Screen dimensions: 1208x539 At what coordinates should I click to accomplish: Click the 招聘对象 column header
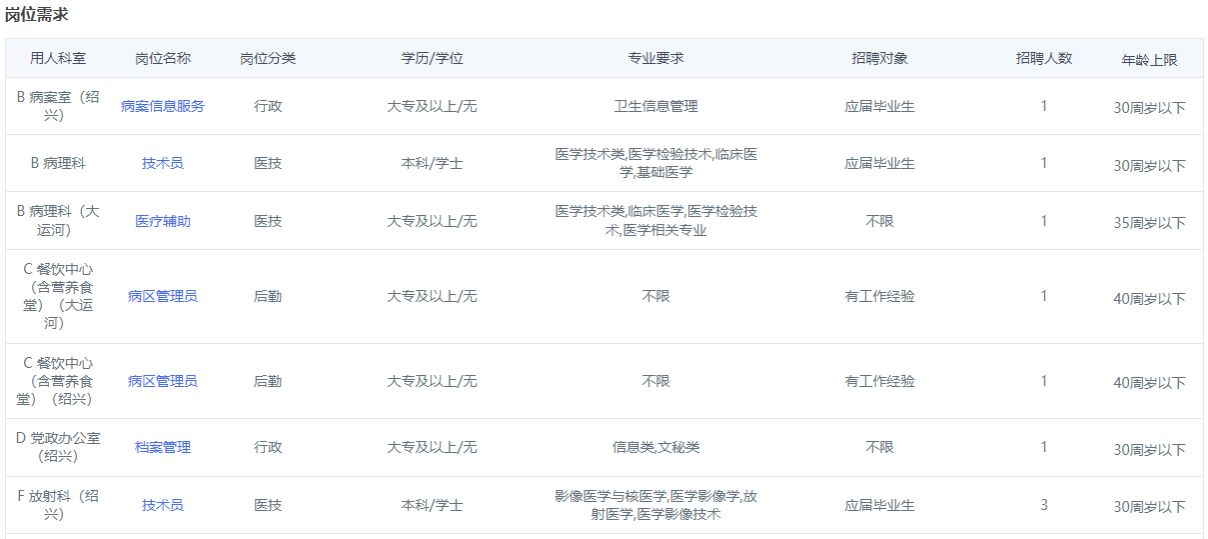pyautogui.click(x=880, y=58)
